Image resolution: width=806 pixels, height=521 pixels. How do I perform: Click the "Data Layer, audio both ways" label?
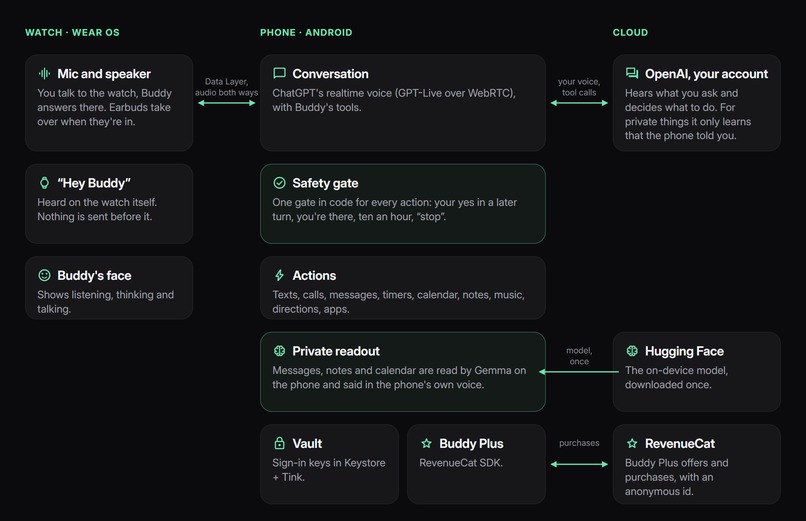click(227, 87)
